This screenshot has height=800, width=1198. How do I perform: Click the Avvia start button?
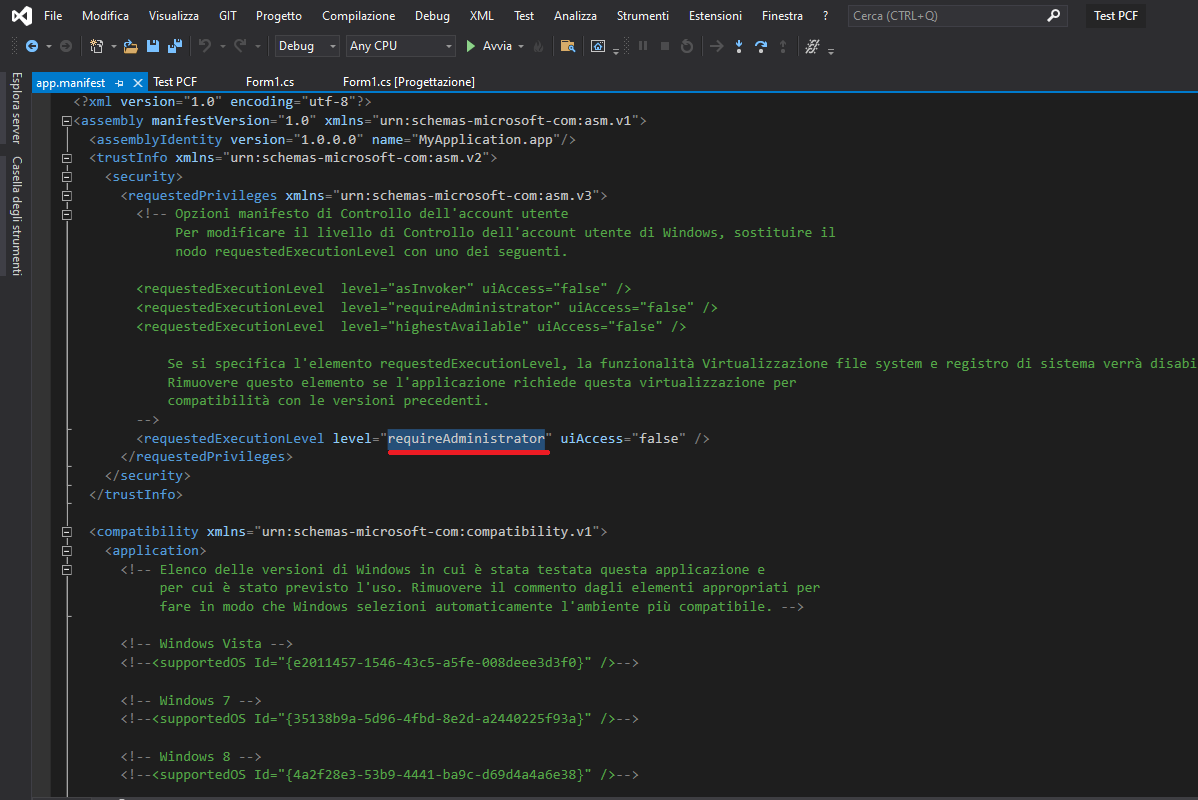tap(489, 46)
